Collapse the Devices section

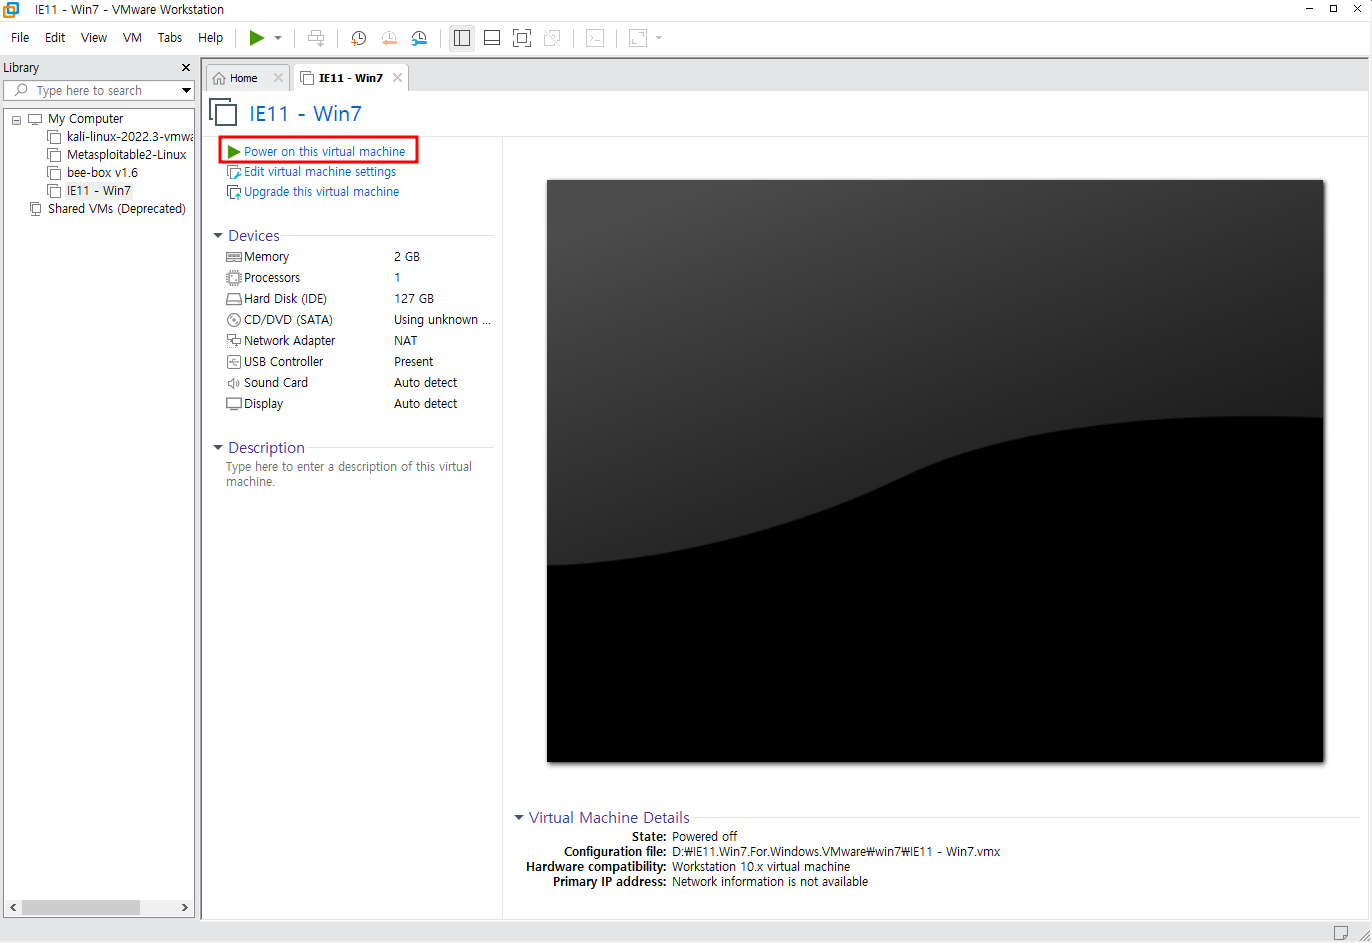click(x=218, y=236)
